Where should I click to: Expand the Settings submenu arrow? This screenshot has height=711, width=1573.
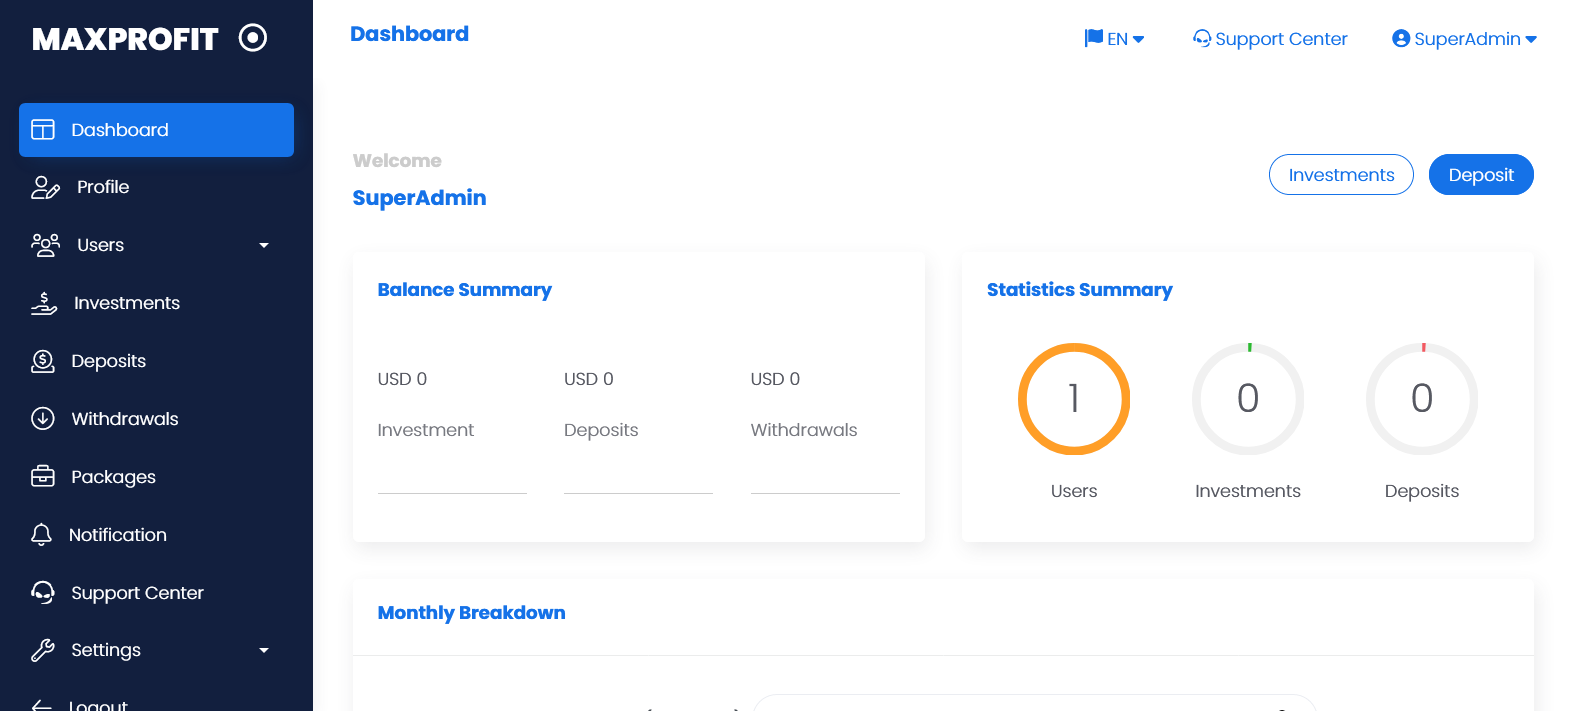(264, 650)
